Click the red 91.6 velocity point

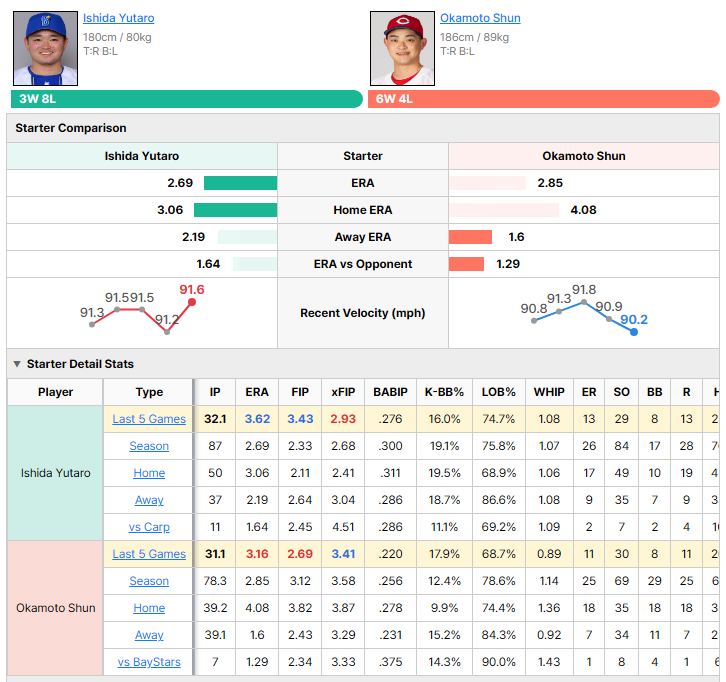click(x=192, y=302)
